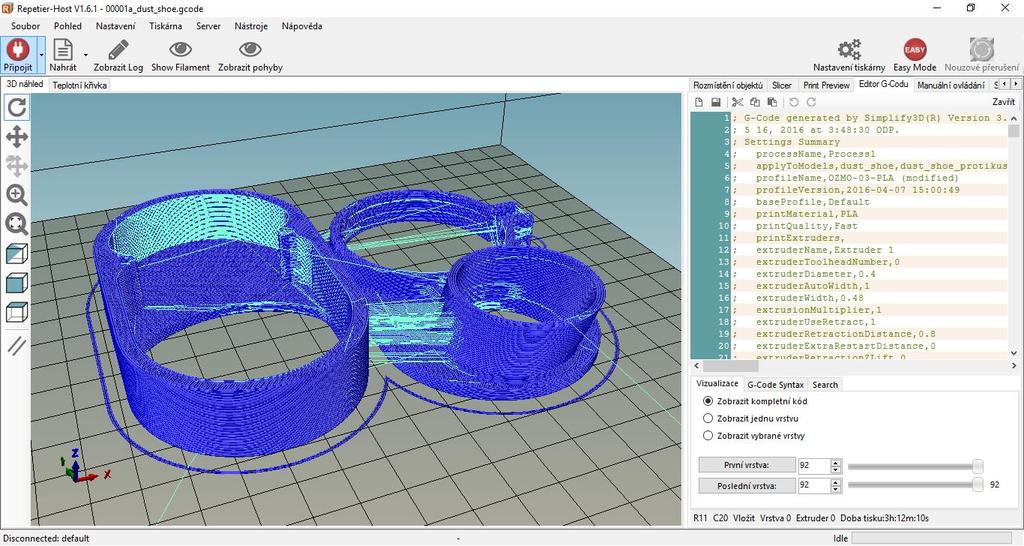The height and width of the screenshot is (546, 1024).
Task: Click the zoom to fit icon
Action: [16, 224]
